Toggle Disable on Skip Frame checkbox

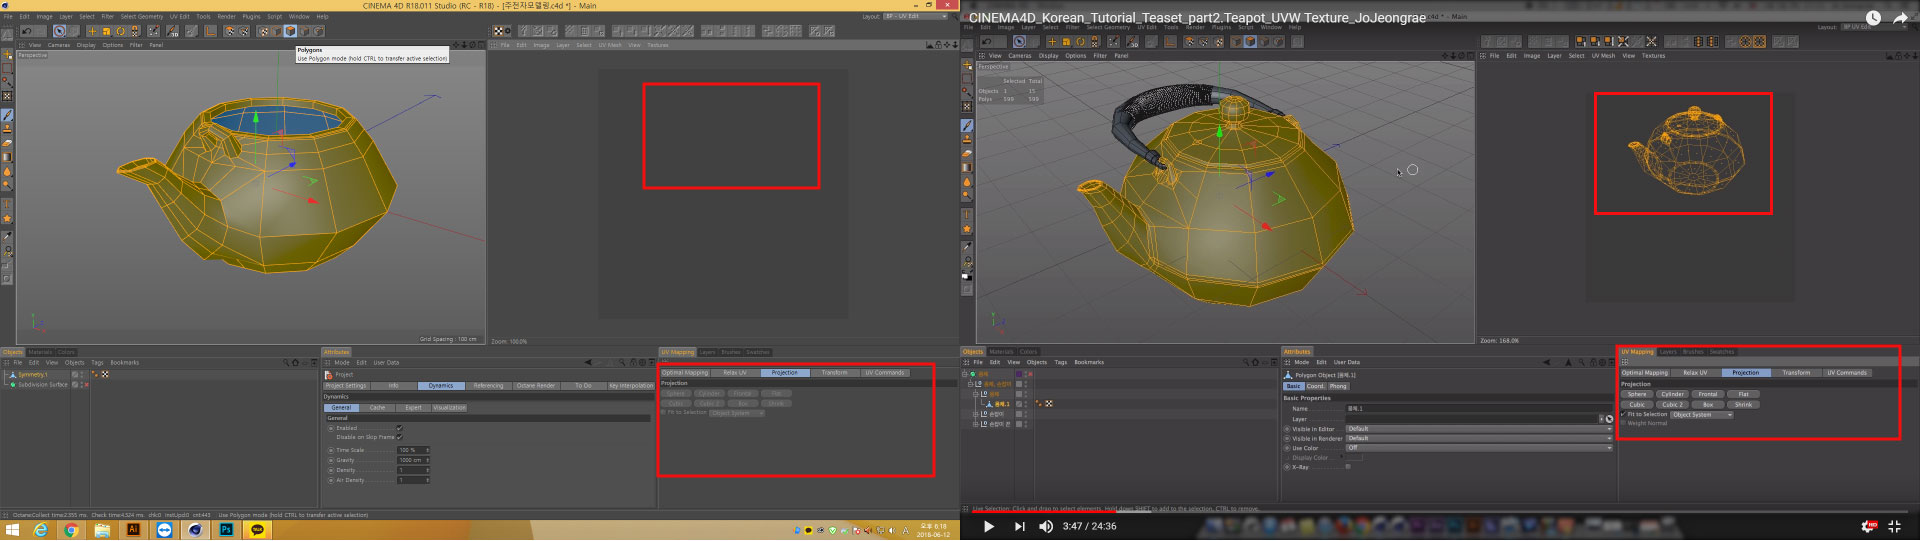[x=399, y=437]
